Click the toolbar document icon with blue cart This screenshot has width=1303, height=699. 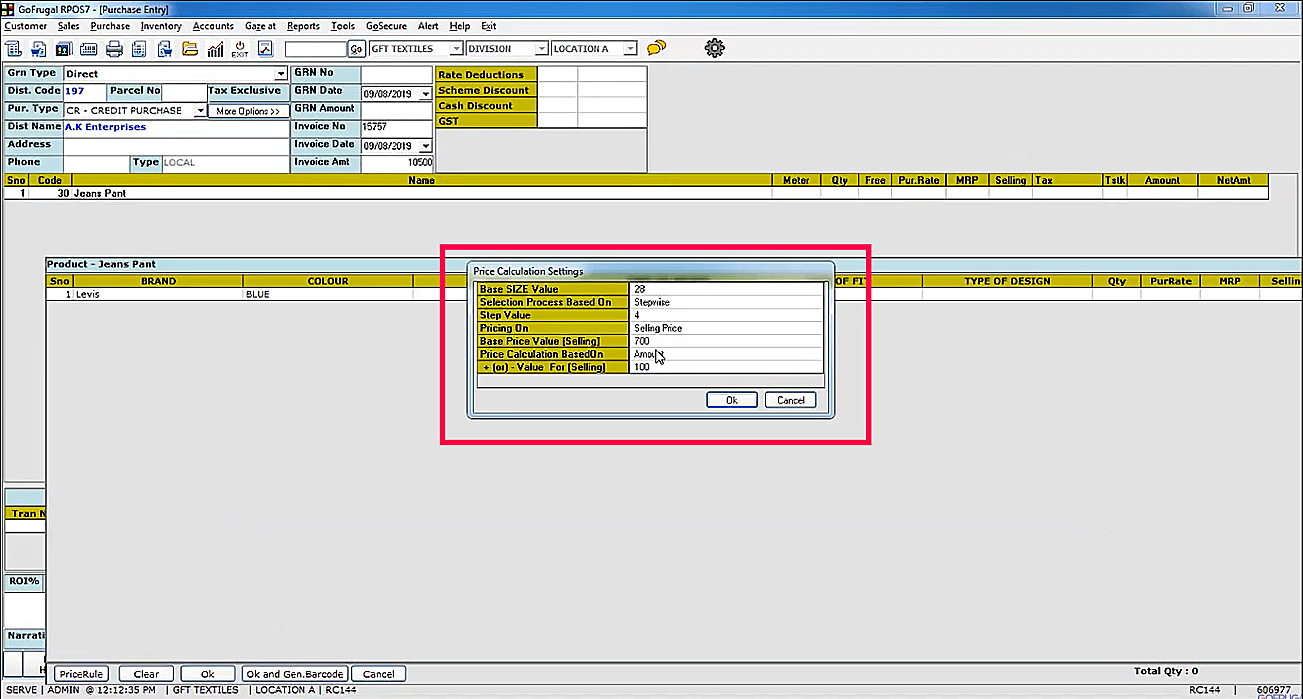click(38, 49)
